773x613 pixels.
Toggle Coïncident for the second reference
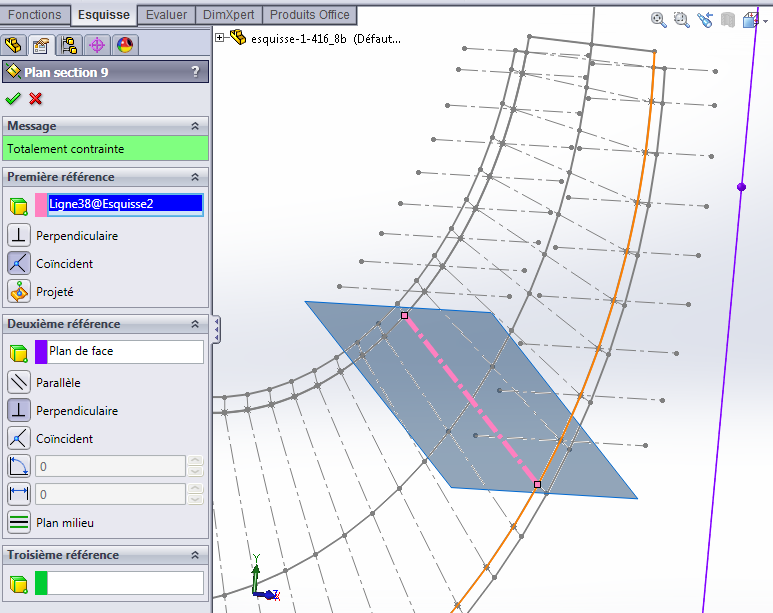19,438
